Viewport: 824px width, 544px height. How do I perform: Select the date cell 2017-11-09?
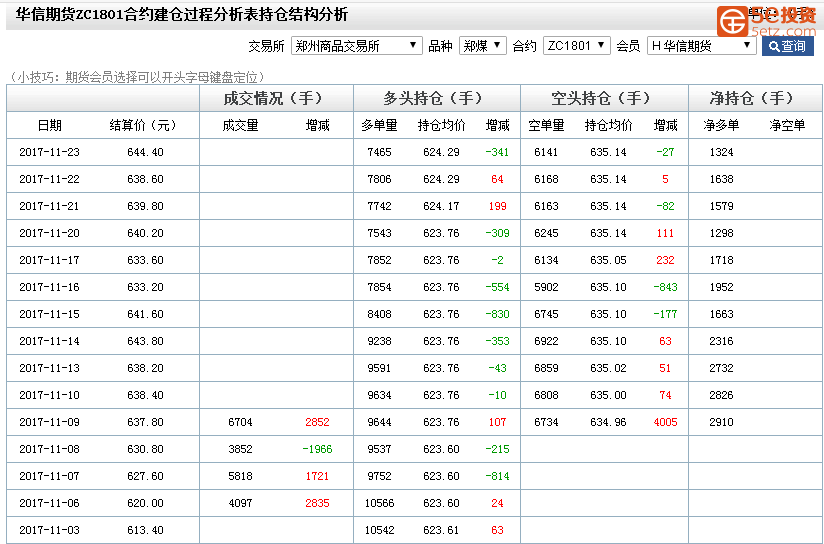(x=49, y=422)
